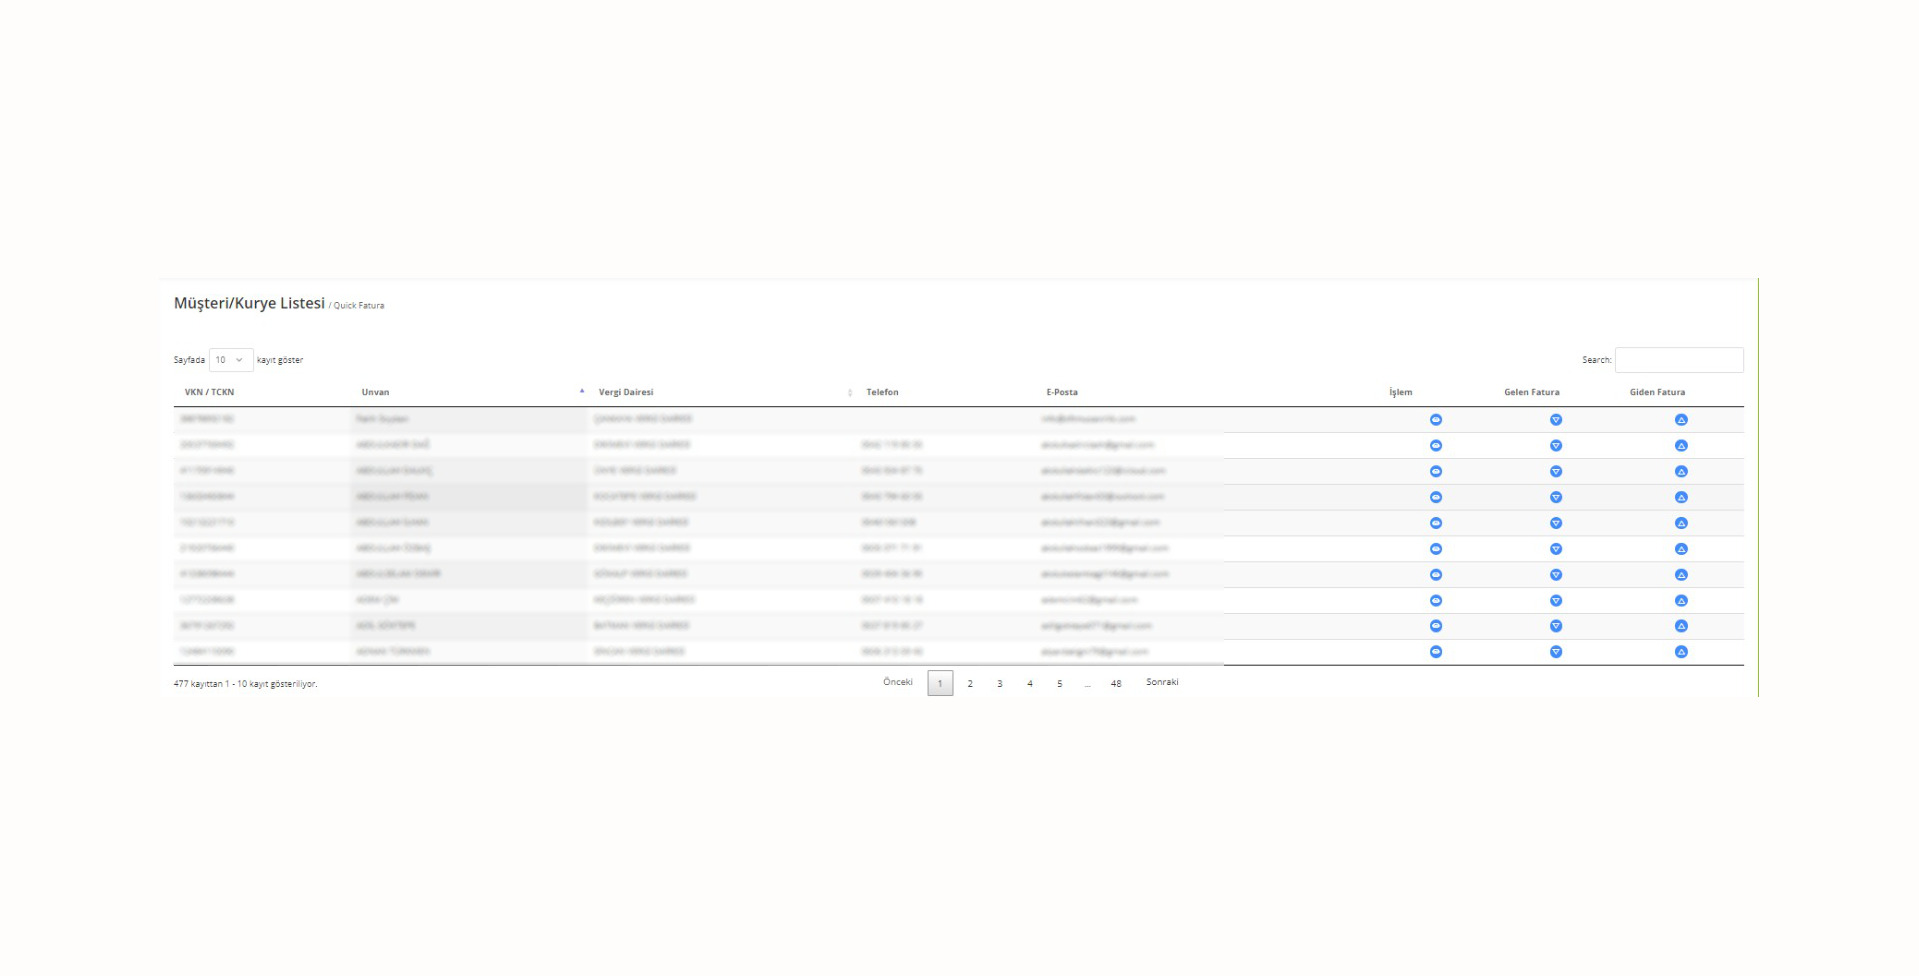Click the Giden Fatura column header
1919x976 pixels.
[x=1657, y=392]
